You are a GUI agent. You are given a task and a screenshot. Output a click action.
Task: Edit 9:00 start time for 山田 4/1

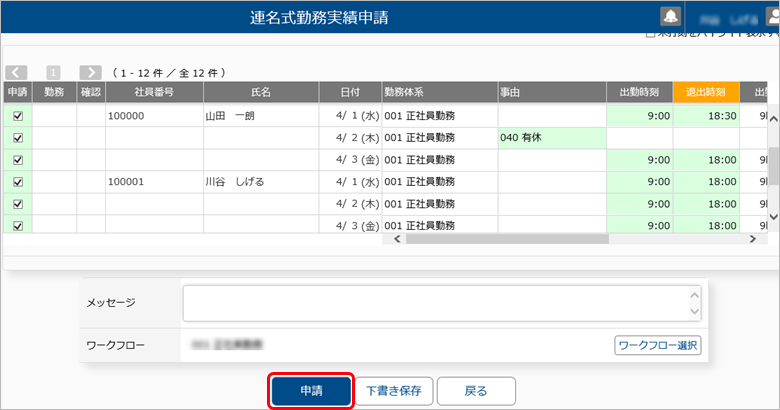coord(640,116)
